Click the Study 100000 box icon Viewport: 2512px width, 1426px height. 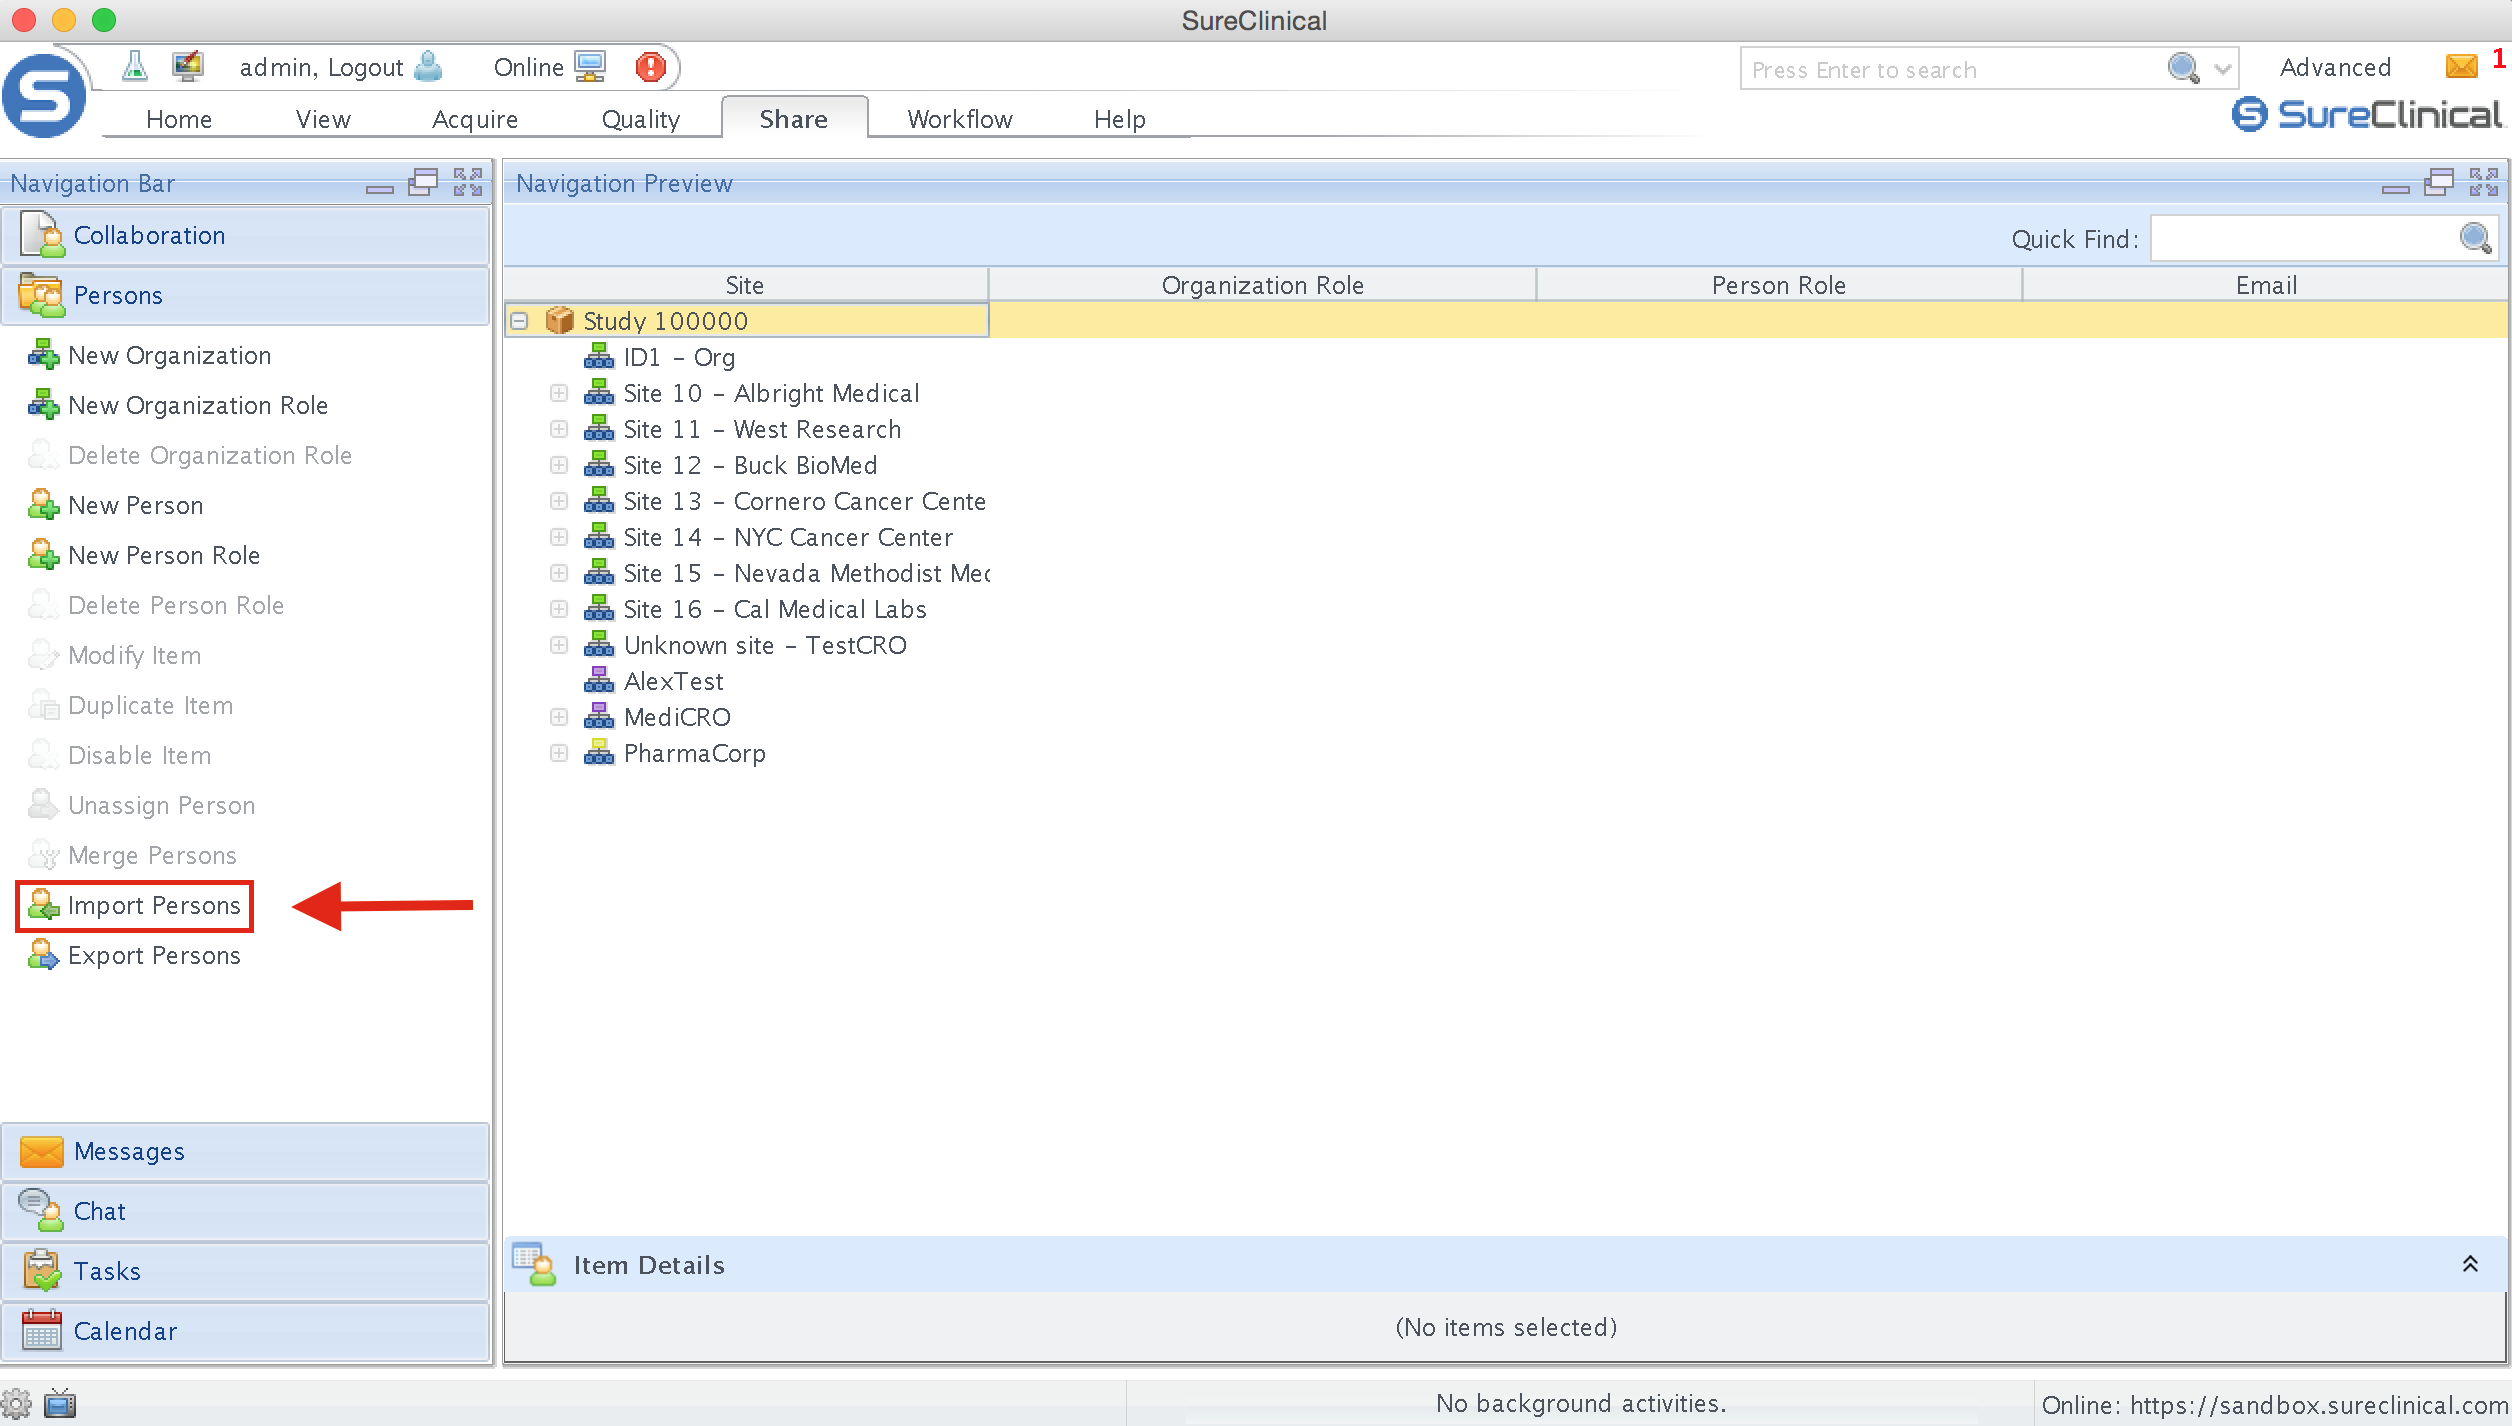pos(559,321)
